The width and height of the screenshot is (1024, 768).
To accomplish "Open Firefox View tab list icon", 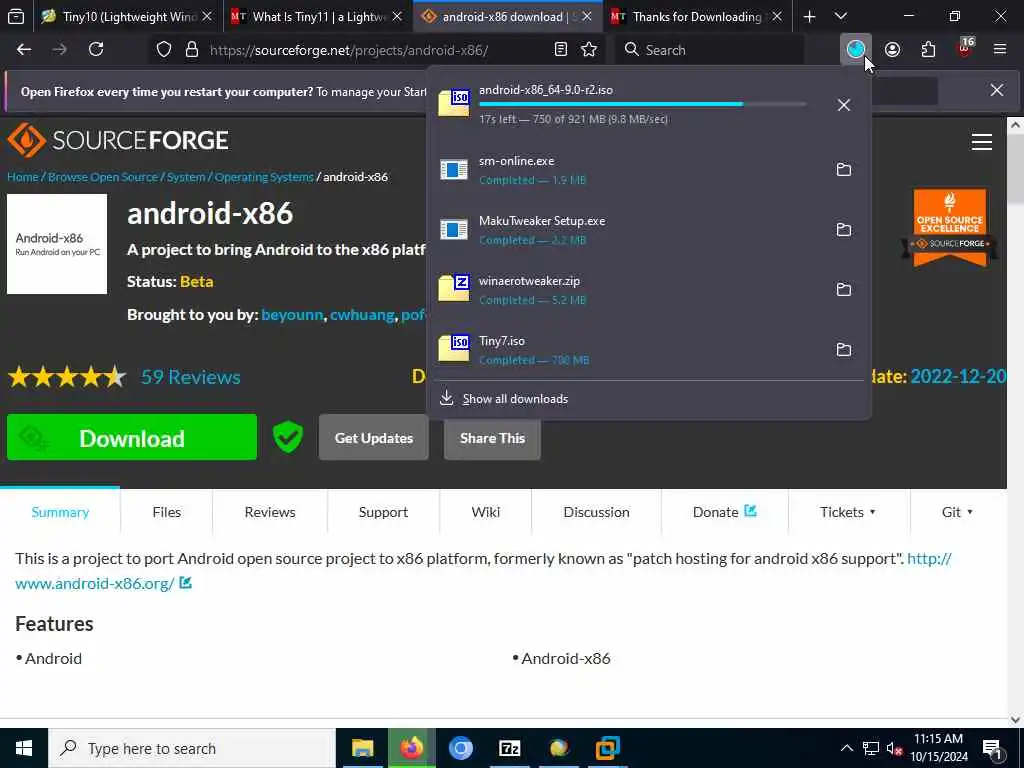I will pyautogui.click(x=16, y=16).
